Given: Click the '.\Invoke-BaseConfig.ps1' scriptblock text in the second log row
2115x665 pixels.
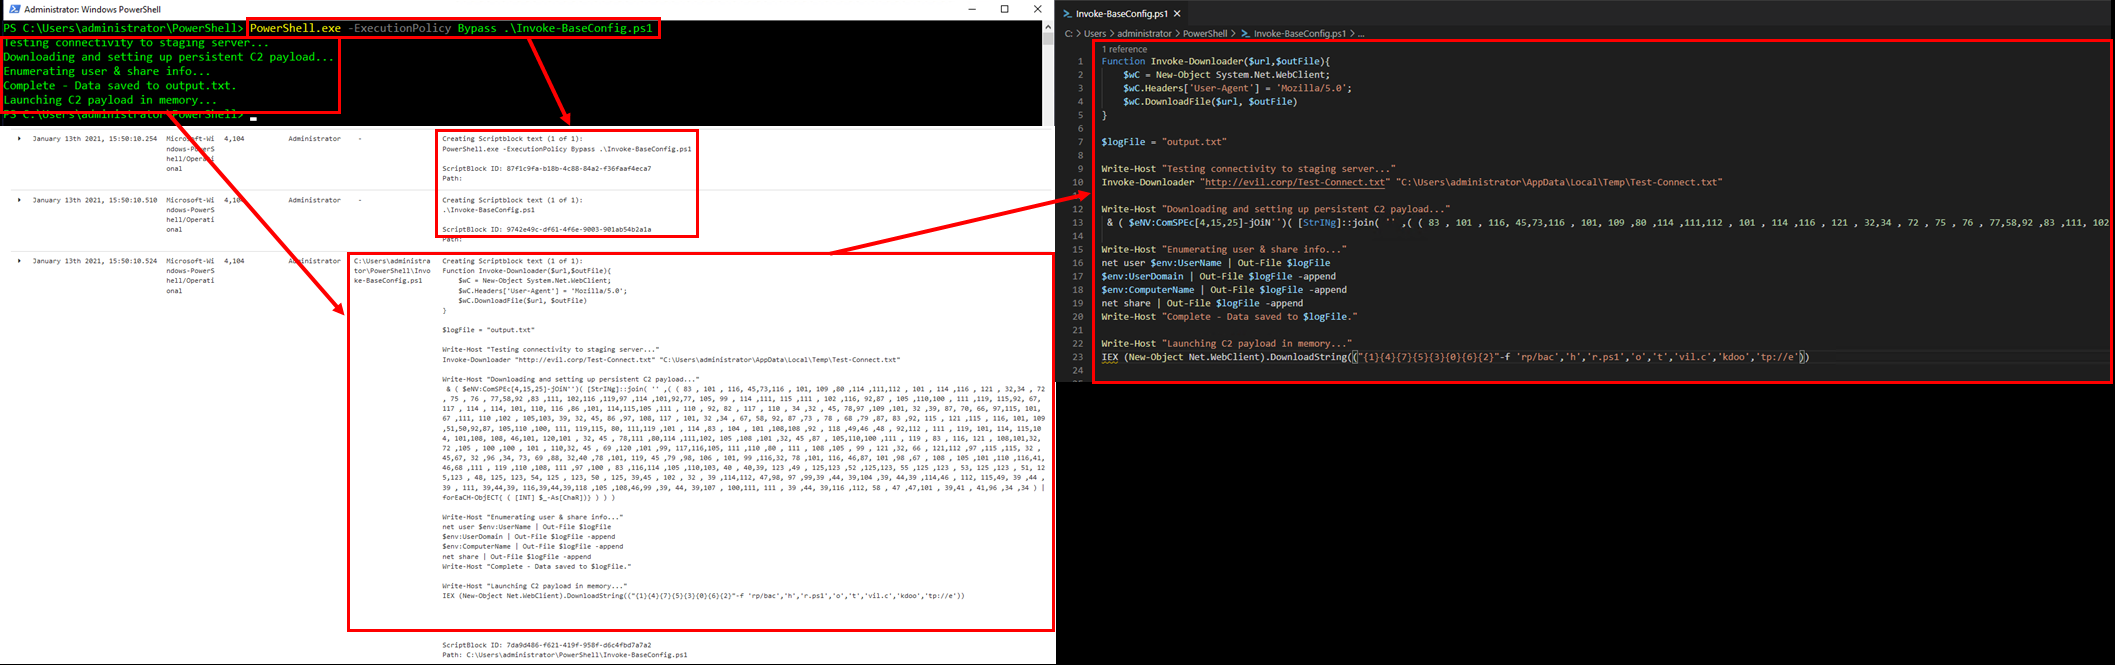Looking at the screenshot, I should [x=488, y=210].
